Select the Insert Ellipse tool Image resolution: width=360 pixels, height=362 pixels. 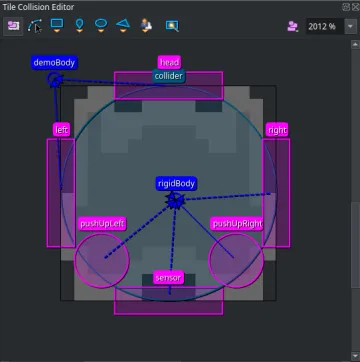point(101,25)
